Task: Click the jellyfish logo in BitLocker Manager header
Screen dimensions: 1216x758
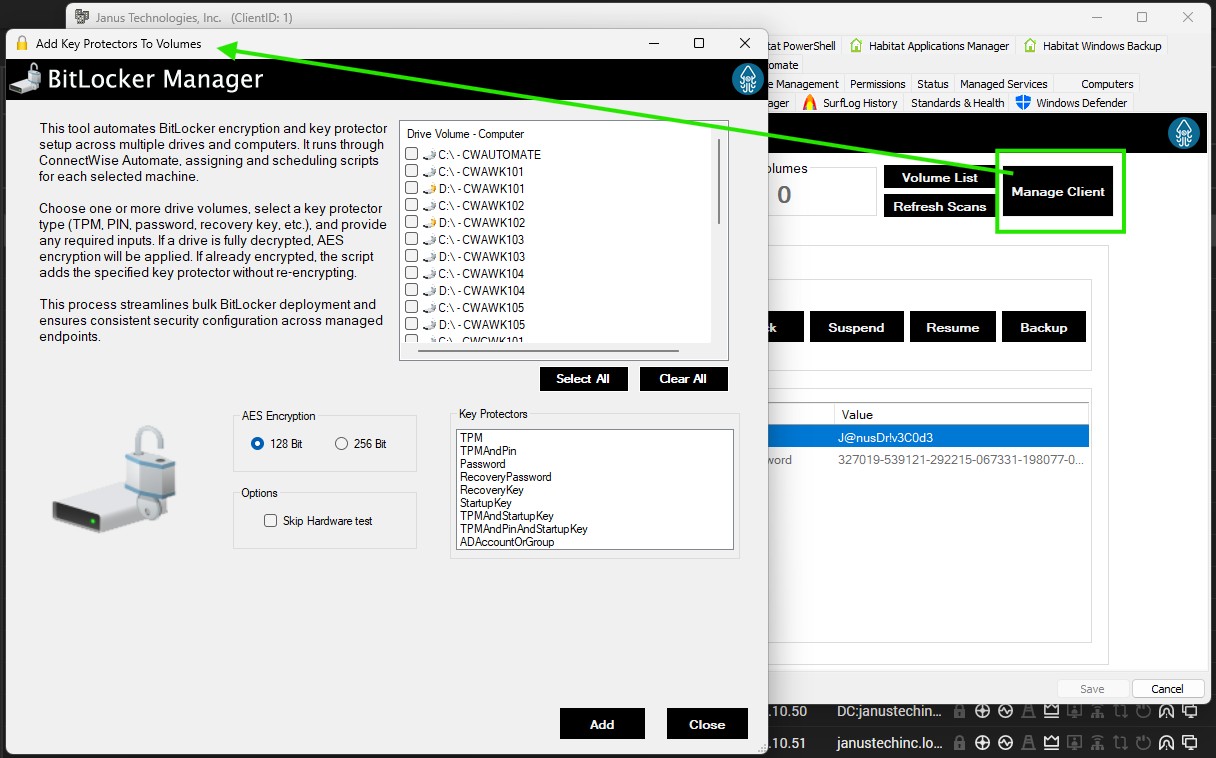Action: (747, 79)
